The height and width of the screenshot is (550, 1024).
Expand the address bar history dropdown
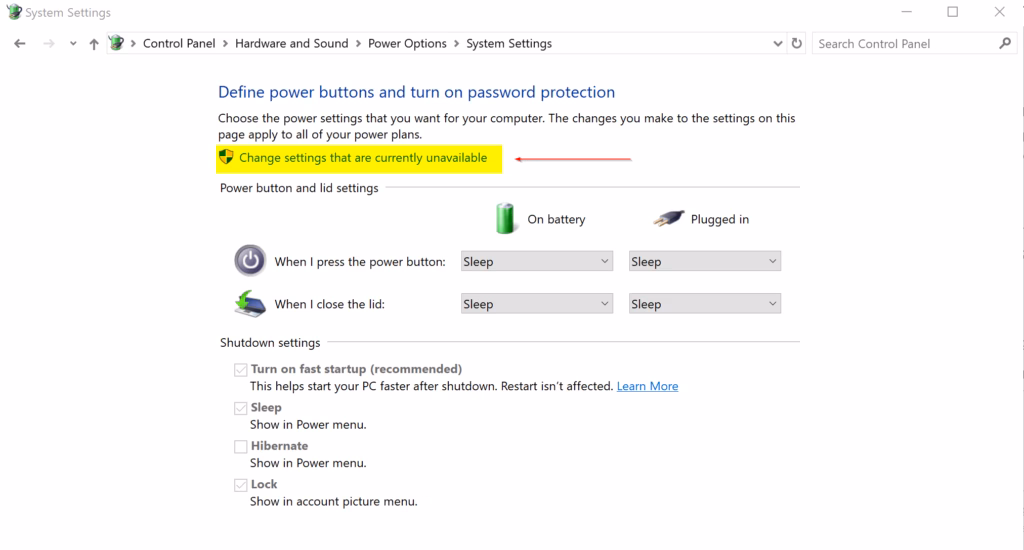(779, 44)
